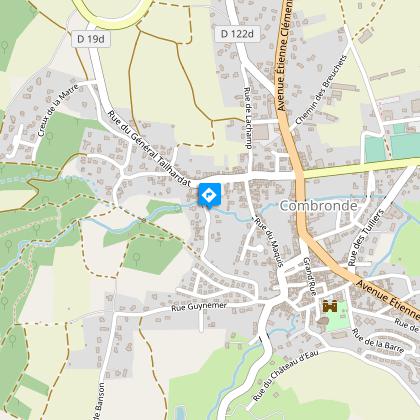This screenshot has height=420, width=420.
Task: Select the D 122d road shield
Action: pyautogui.click(x=237, y=34)
